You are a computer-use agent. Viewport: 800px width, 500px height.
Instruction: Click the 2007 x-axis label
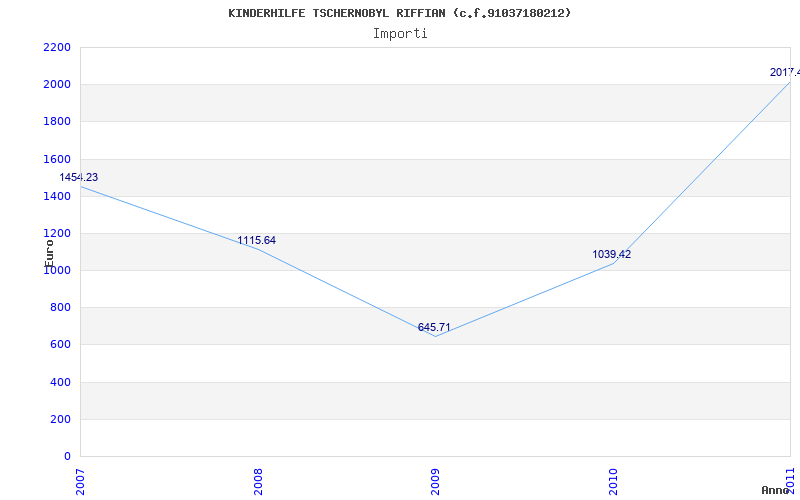point(80,482)
